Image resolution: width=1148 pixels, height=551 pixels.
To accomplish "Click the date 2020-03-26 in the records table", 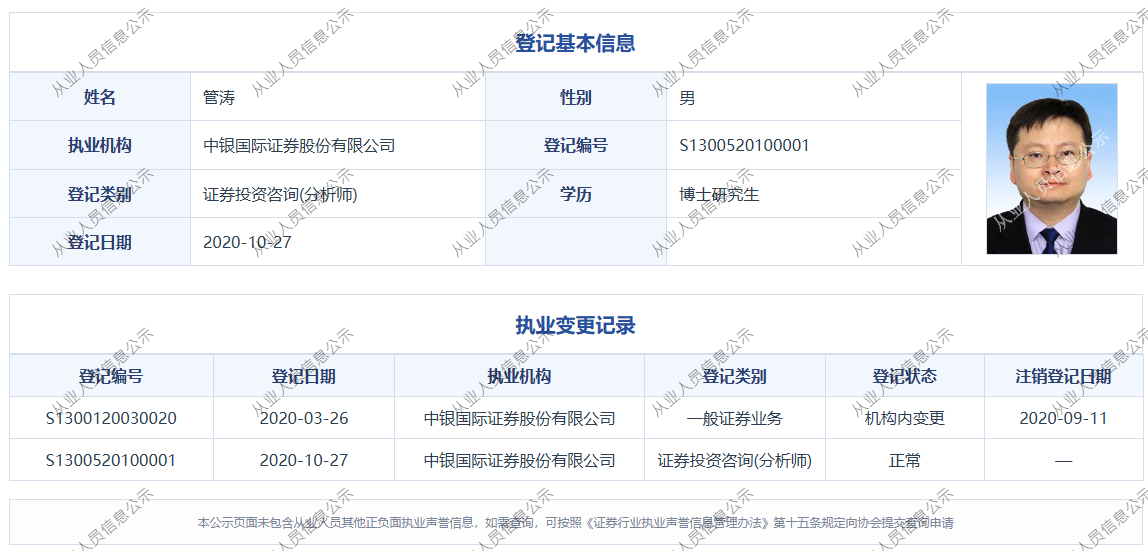I will [304, 419].
